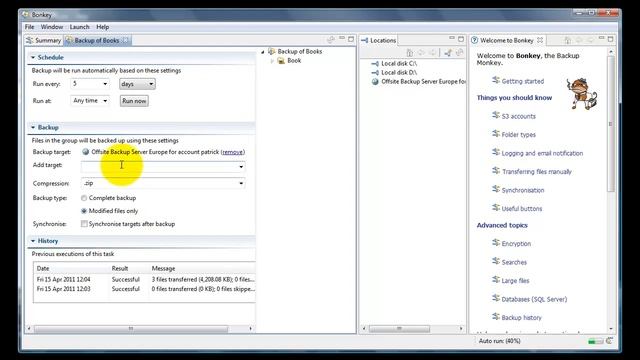
Task: Click the Bonkey icon in the title bar
Action: (x=26, y=15)
